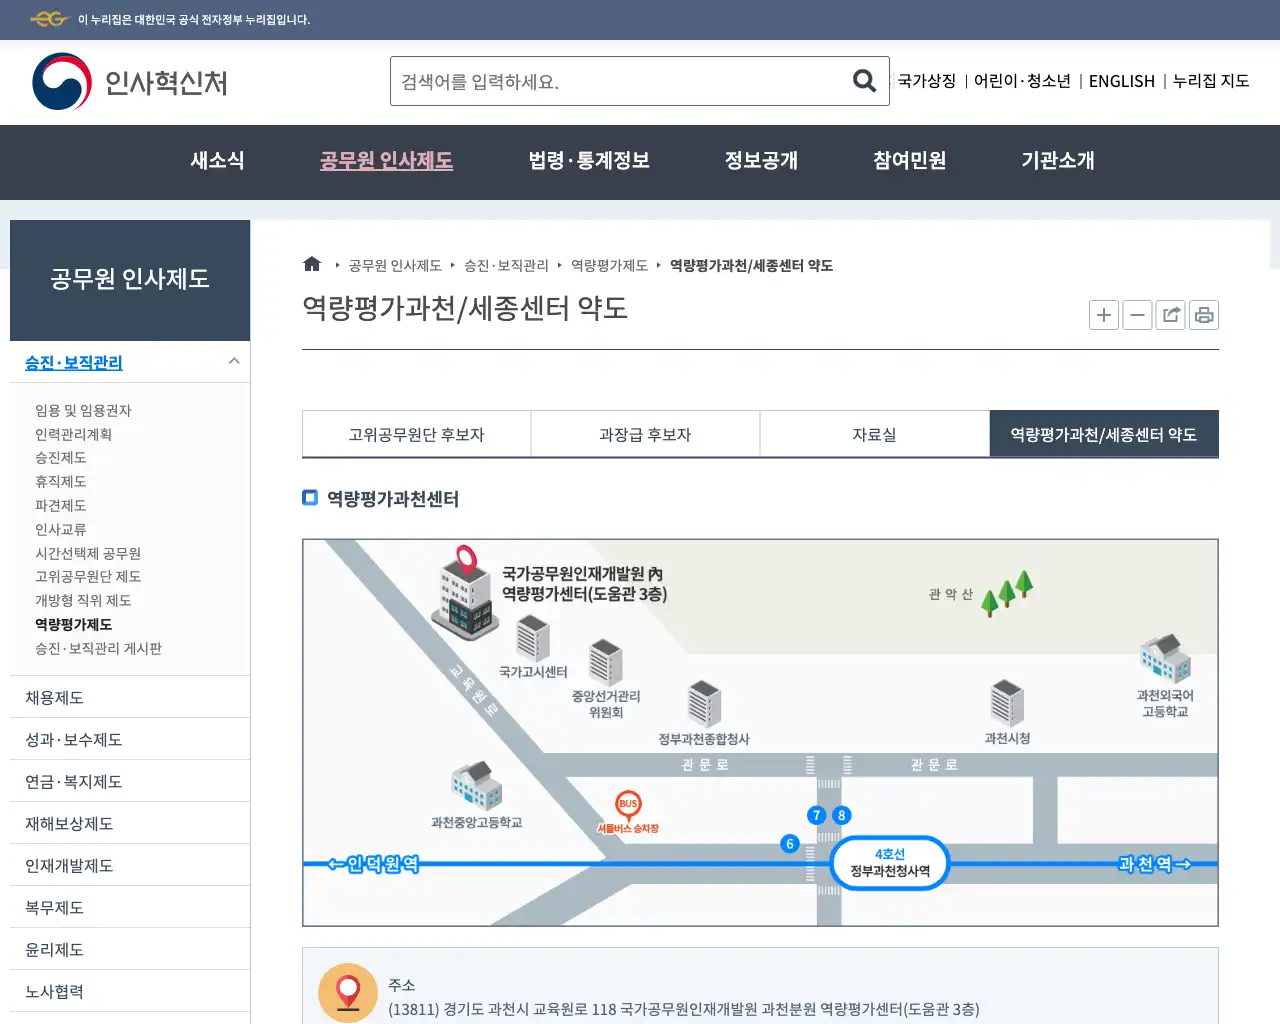This screenshot has width=1280, height=1024.
Task: Open the 법령·통계정보 menu
Action: pyautogui.click(x=589, y=160)
